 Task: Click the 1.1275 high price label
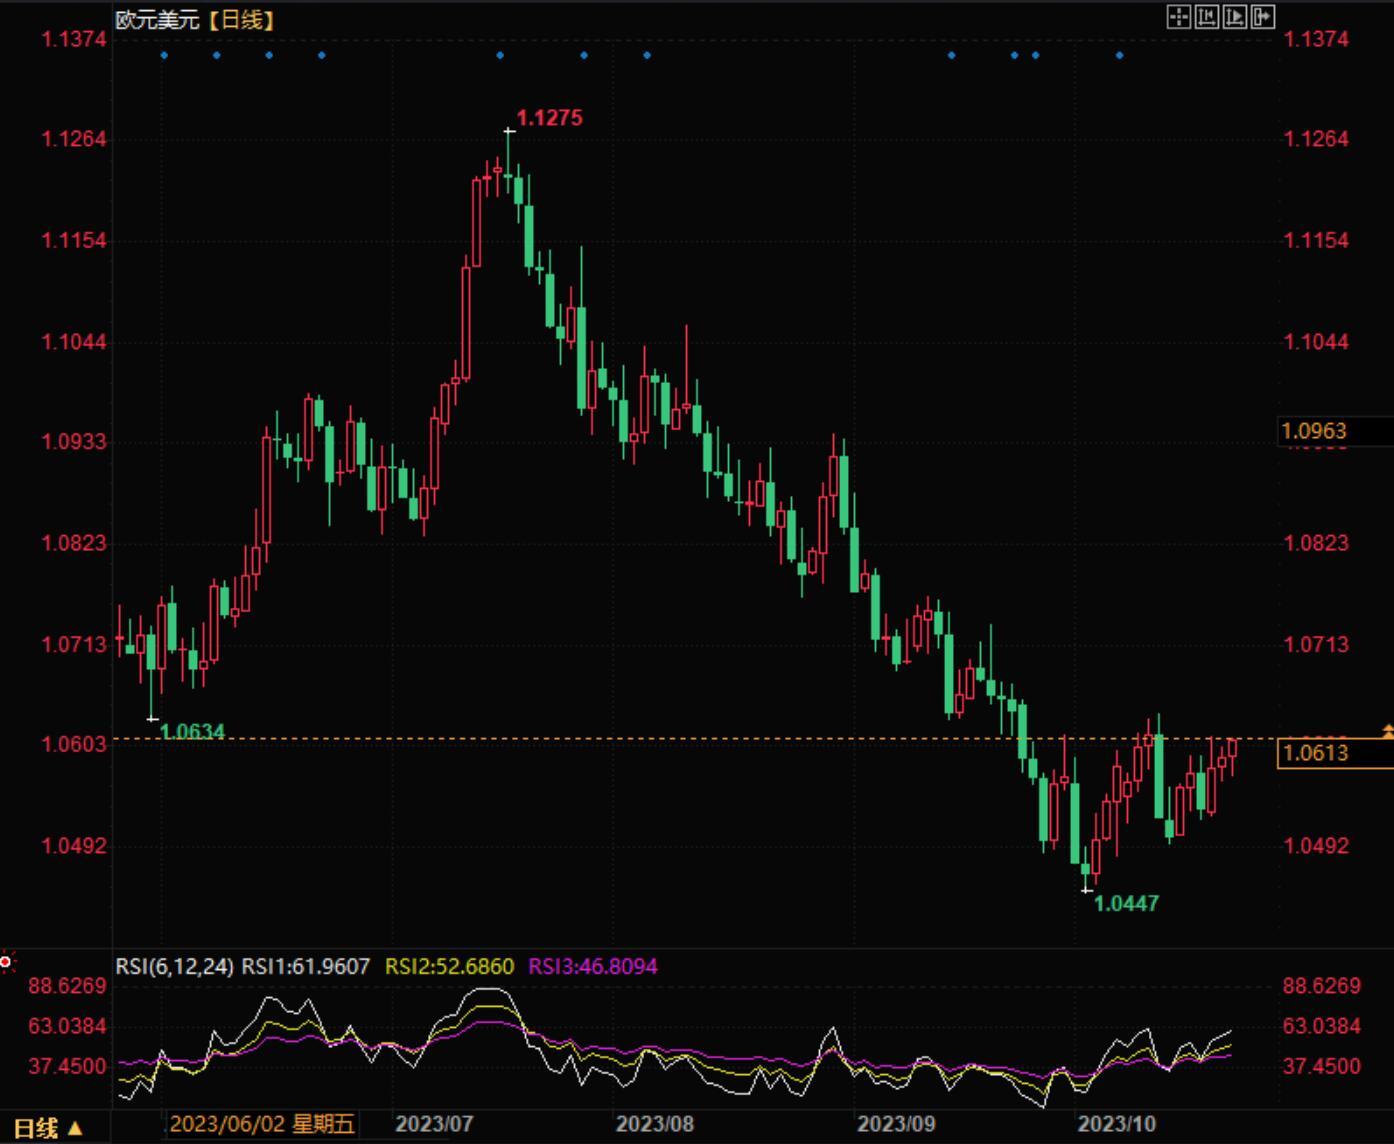(549, 118)
